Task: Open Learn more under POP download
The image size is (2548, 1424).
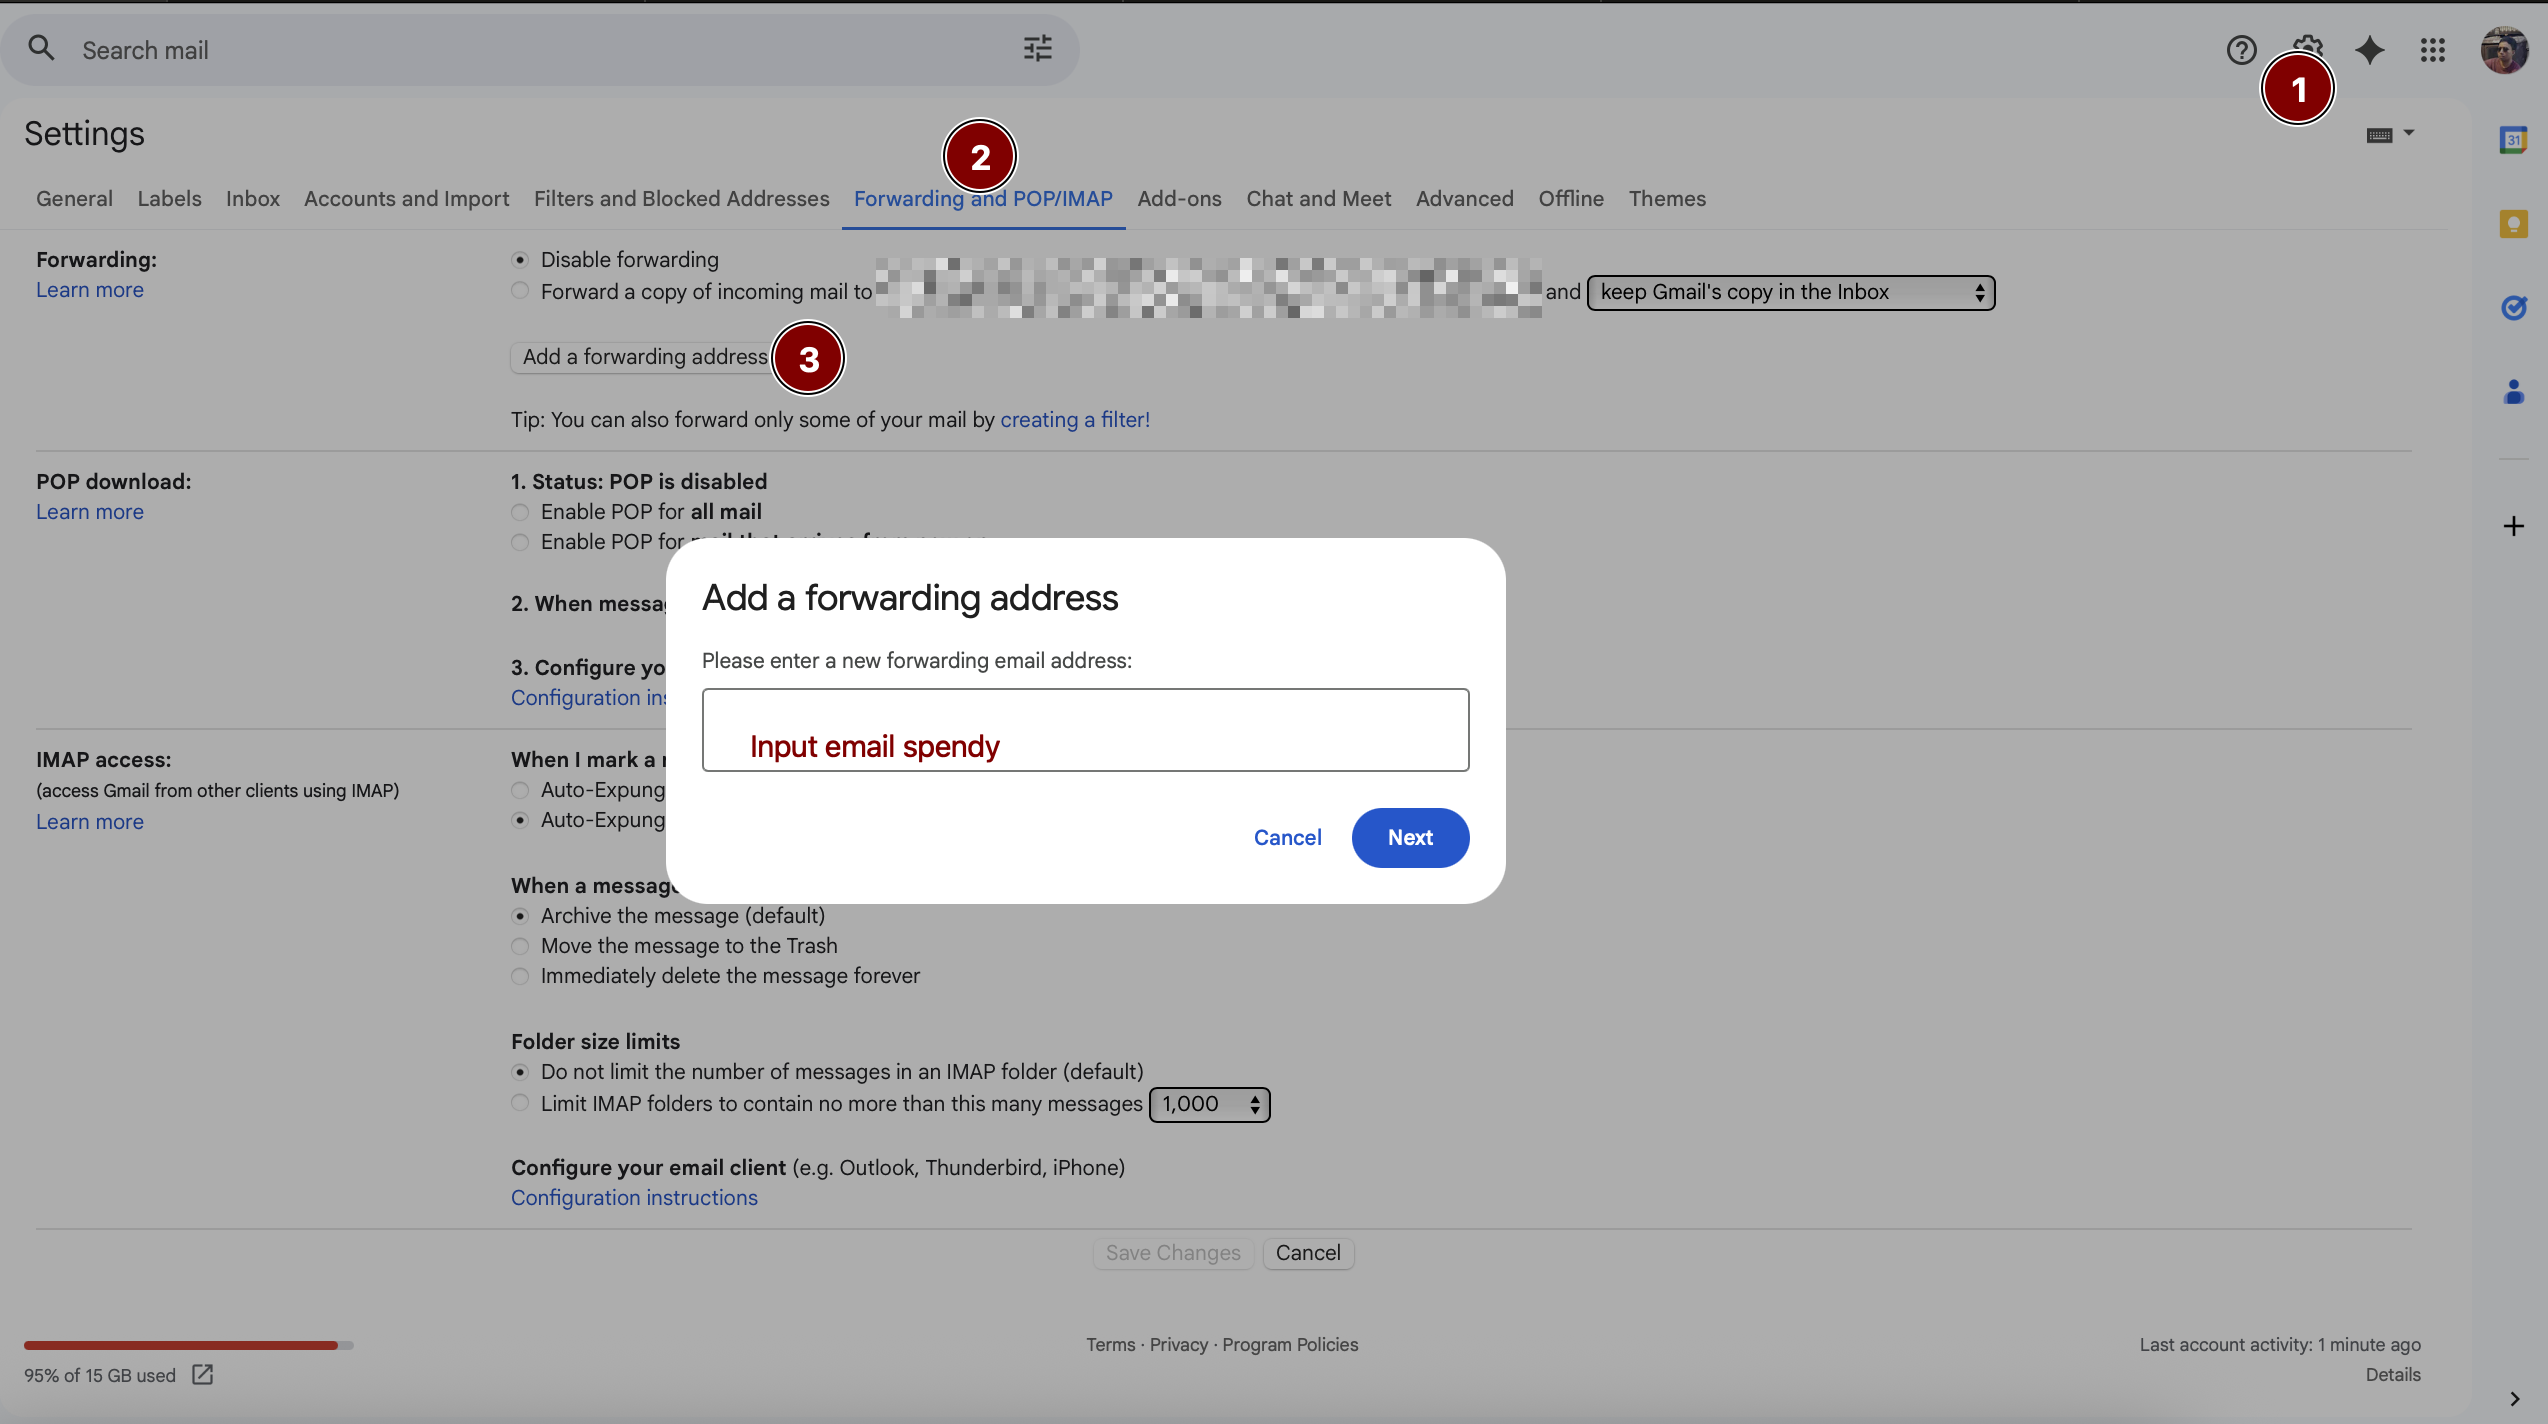Action: [x=90, y=512]
